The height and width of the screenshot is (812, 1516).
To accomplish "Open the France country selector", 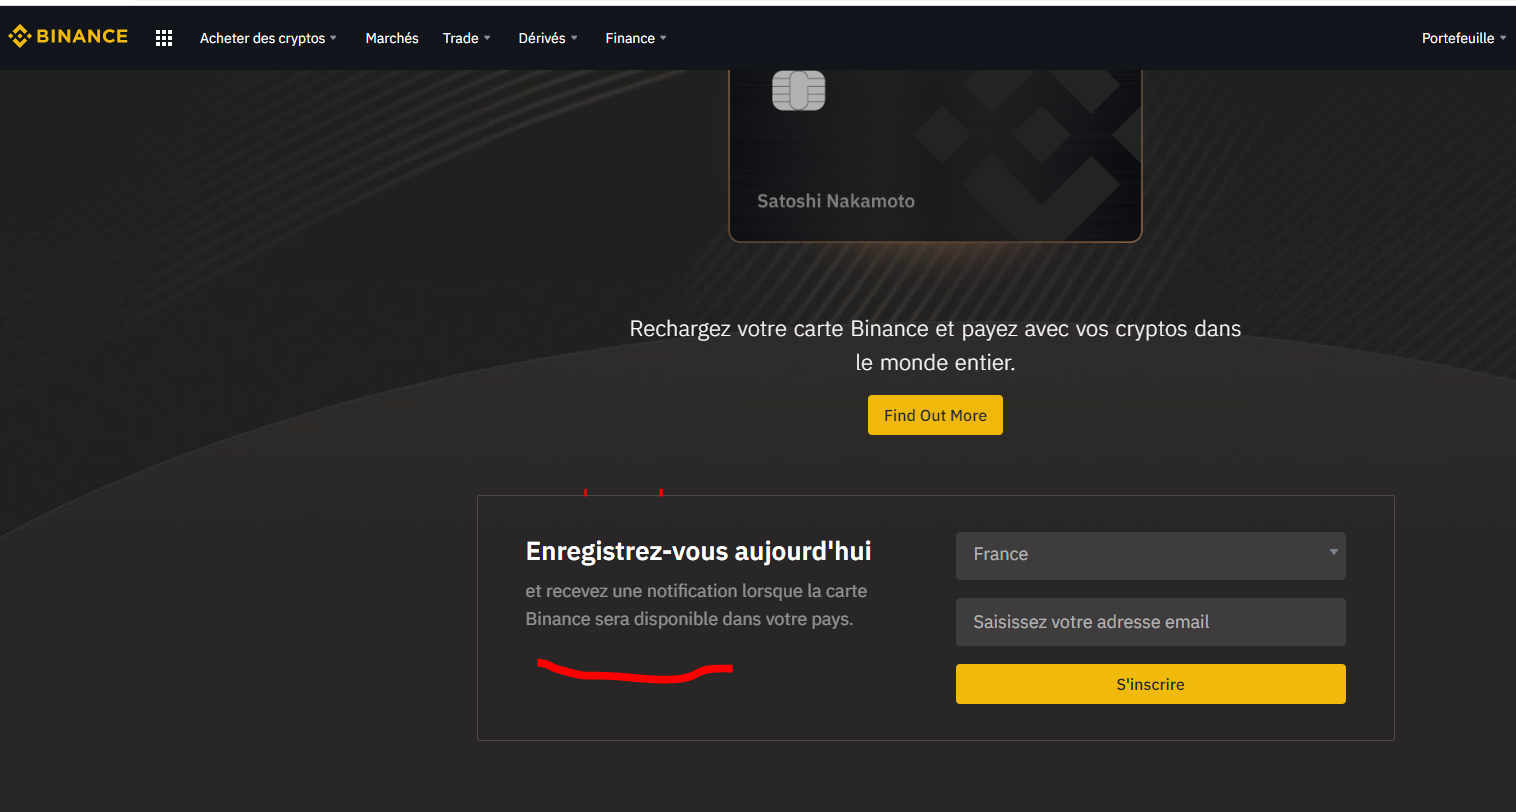I will (1150, 555).
